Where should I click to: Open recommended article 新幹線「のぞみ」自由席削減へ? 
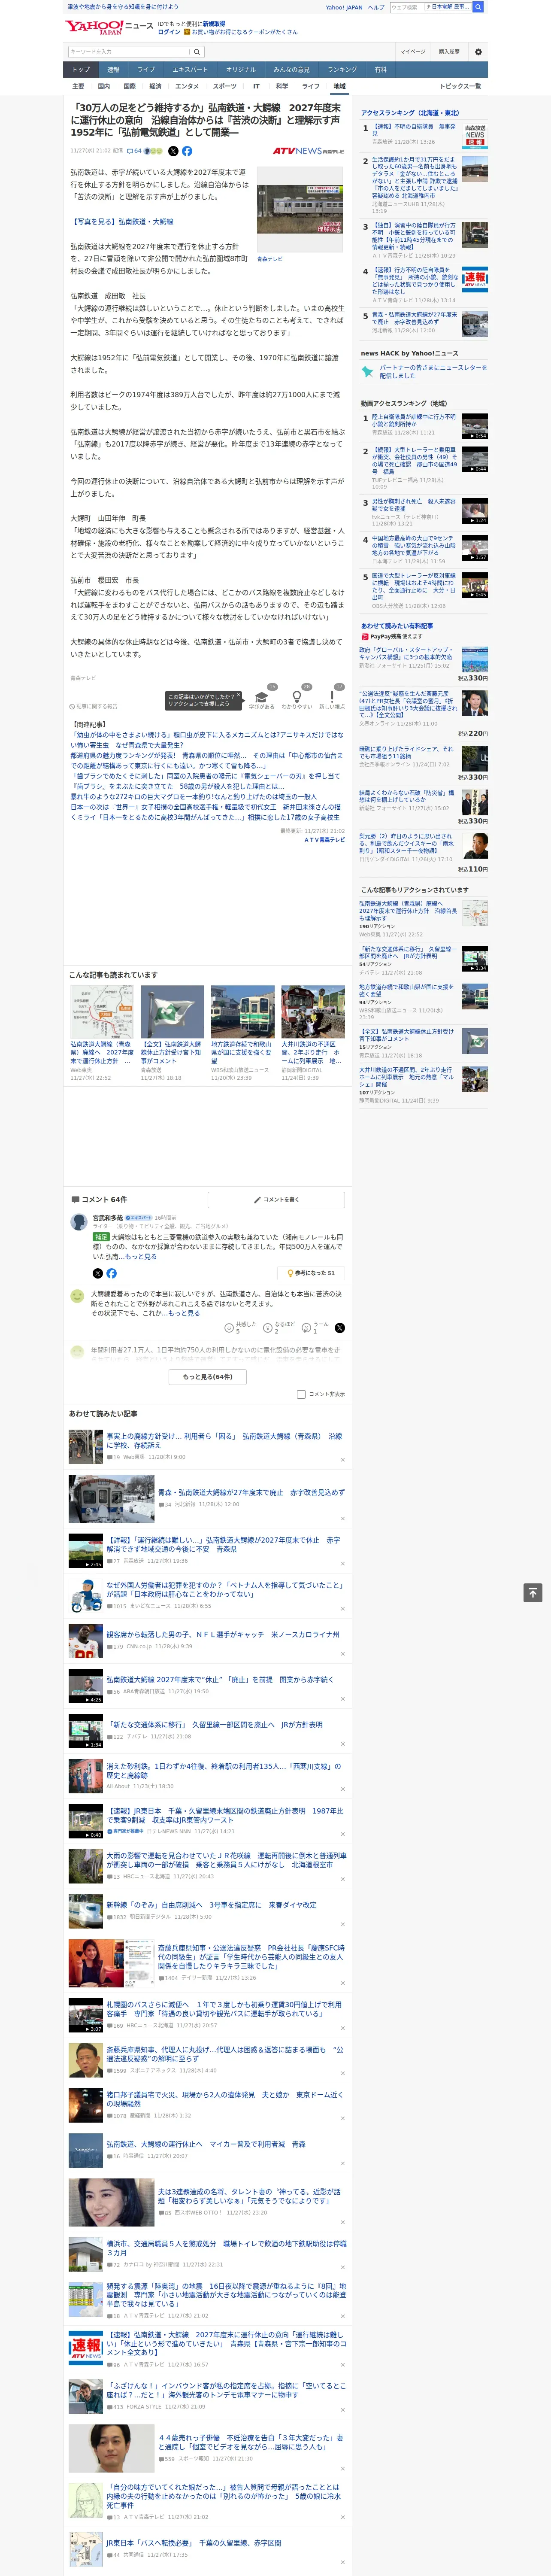[211, 1905]
